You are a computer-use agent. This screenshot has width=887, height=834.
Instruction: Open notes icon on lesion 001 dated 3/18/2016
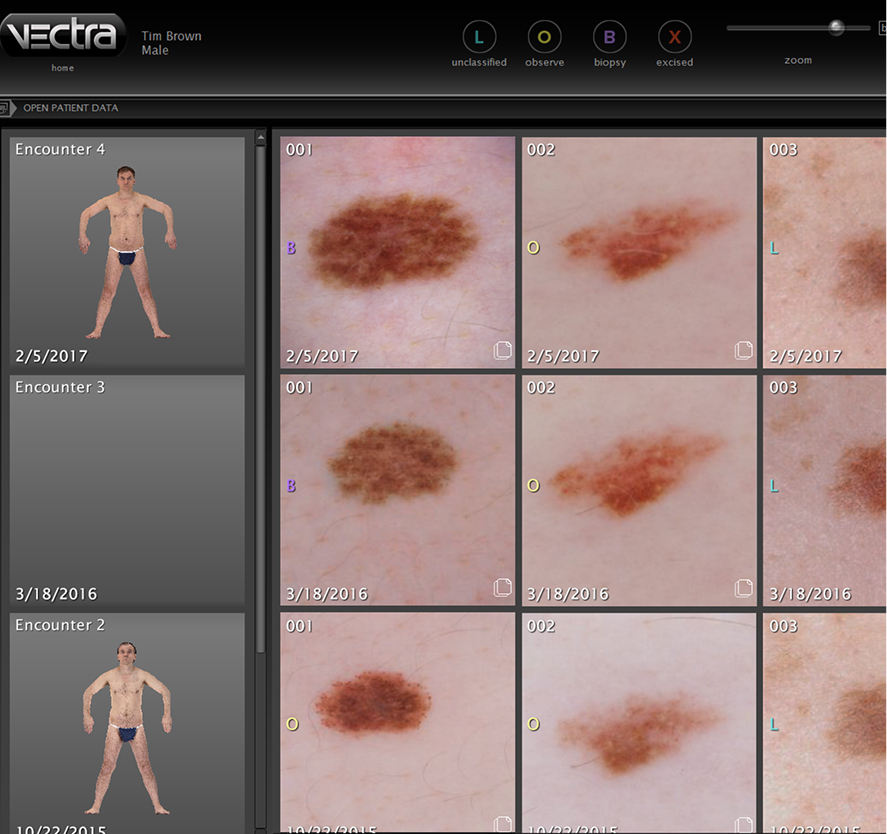click(502, 588)
